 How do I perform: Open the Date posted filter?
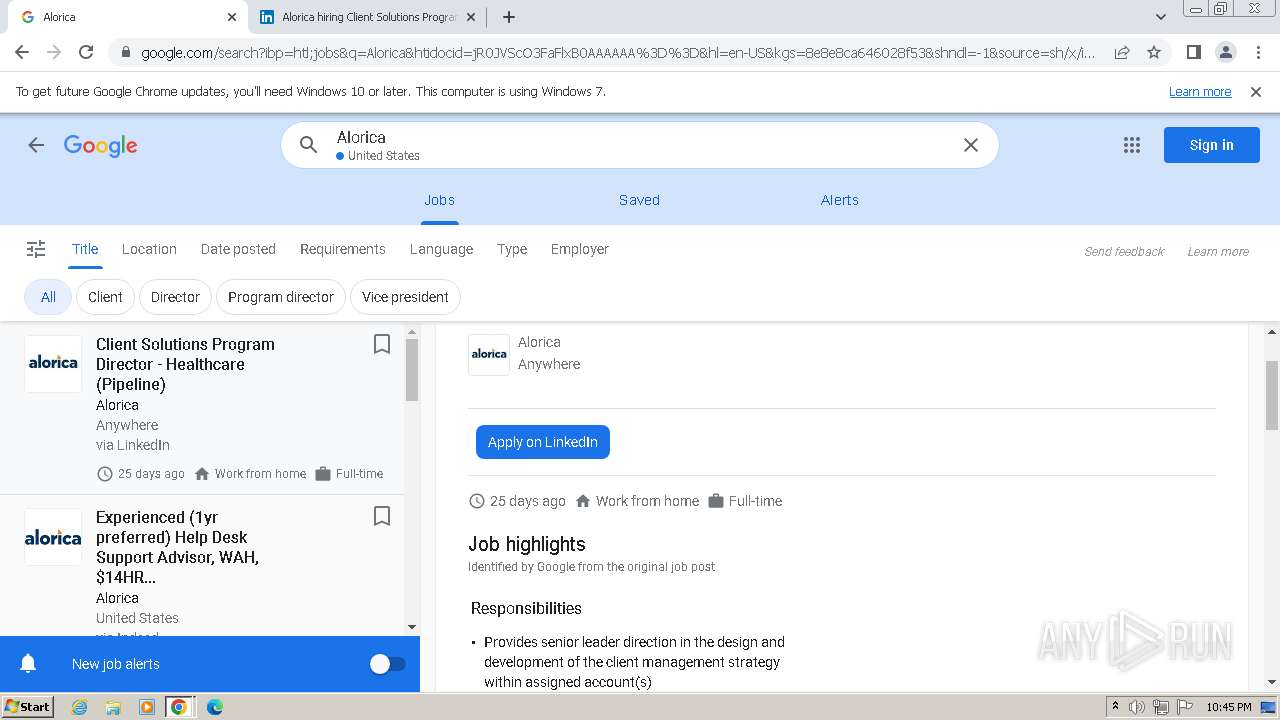pyautogui.click(x=238, y=249)
